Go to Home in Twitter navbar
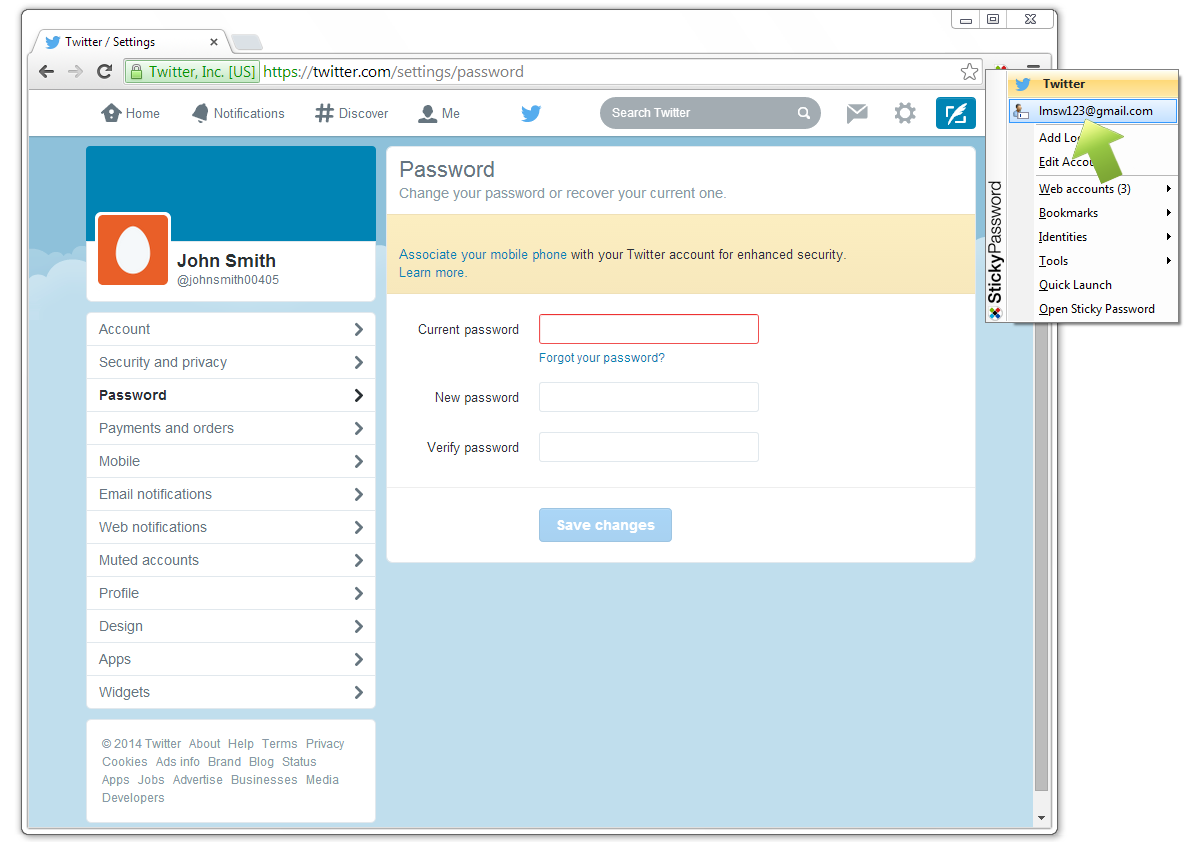Image resolution: width=1190 pixels, height=842 pixels. [x=131, y=113]
